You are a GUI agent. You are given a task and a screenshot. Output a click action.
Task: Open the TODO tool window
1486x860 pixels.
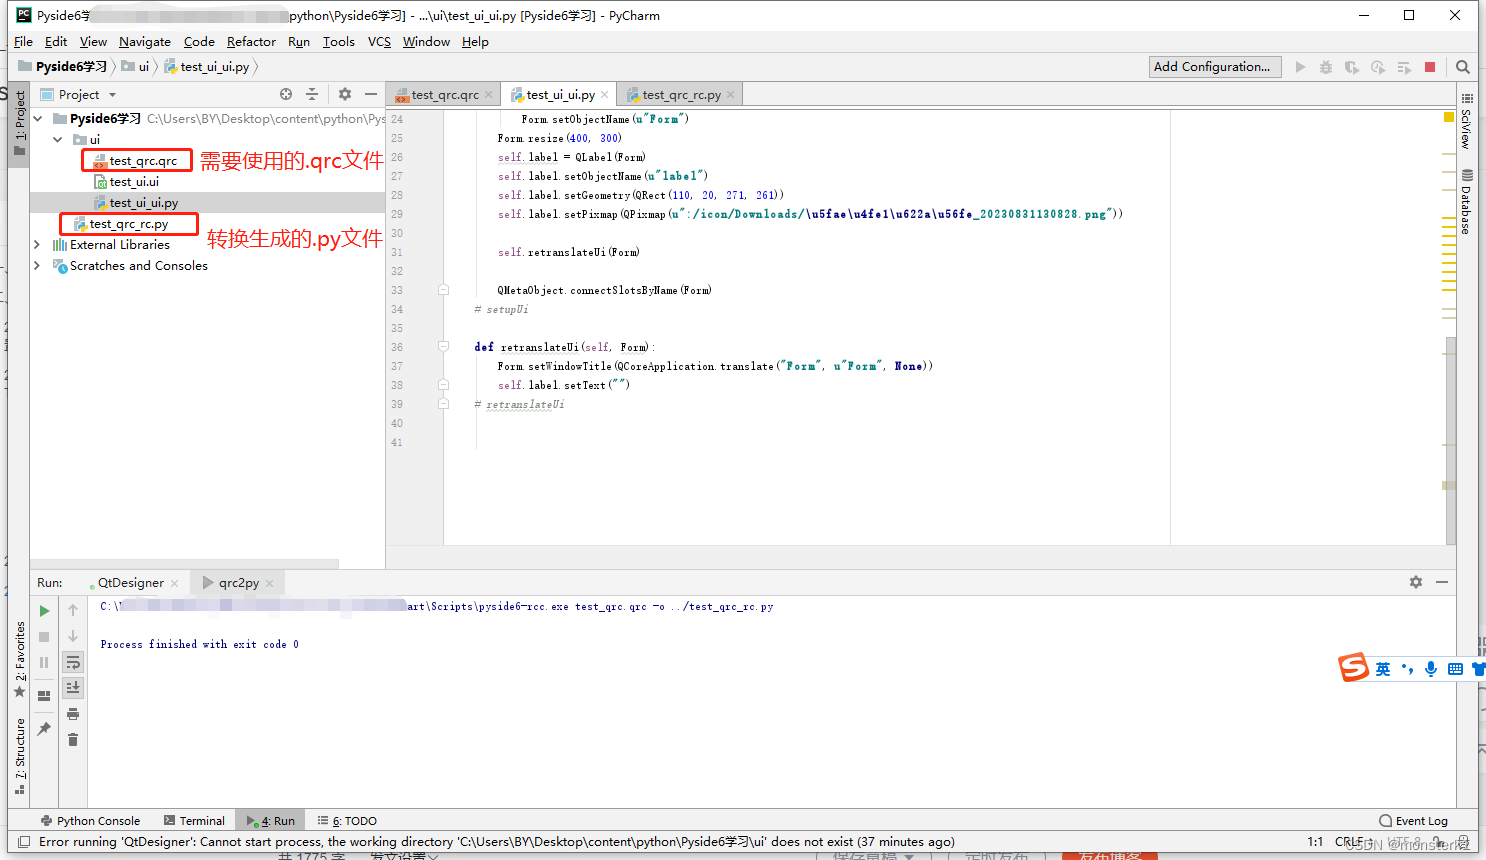pos(347,821)
